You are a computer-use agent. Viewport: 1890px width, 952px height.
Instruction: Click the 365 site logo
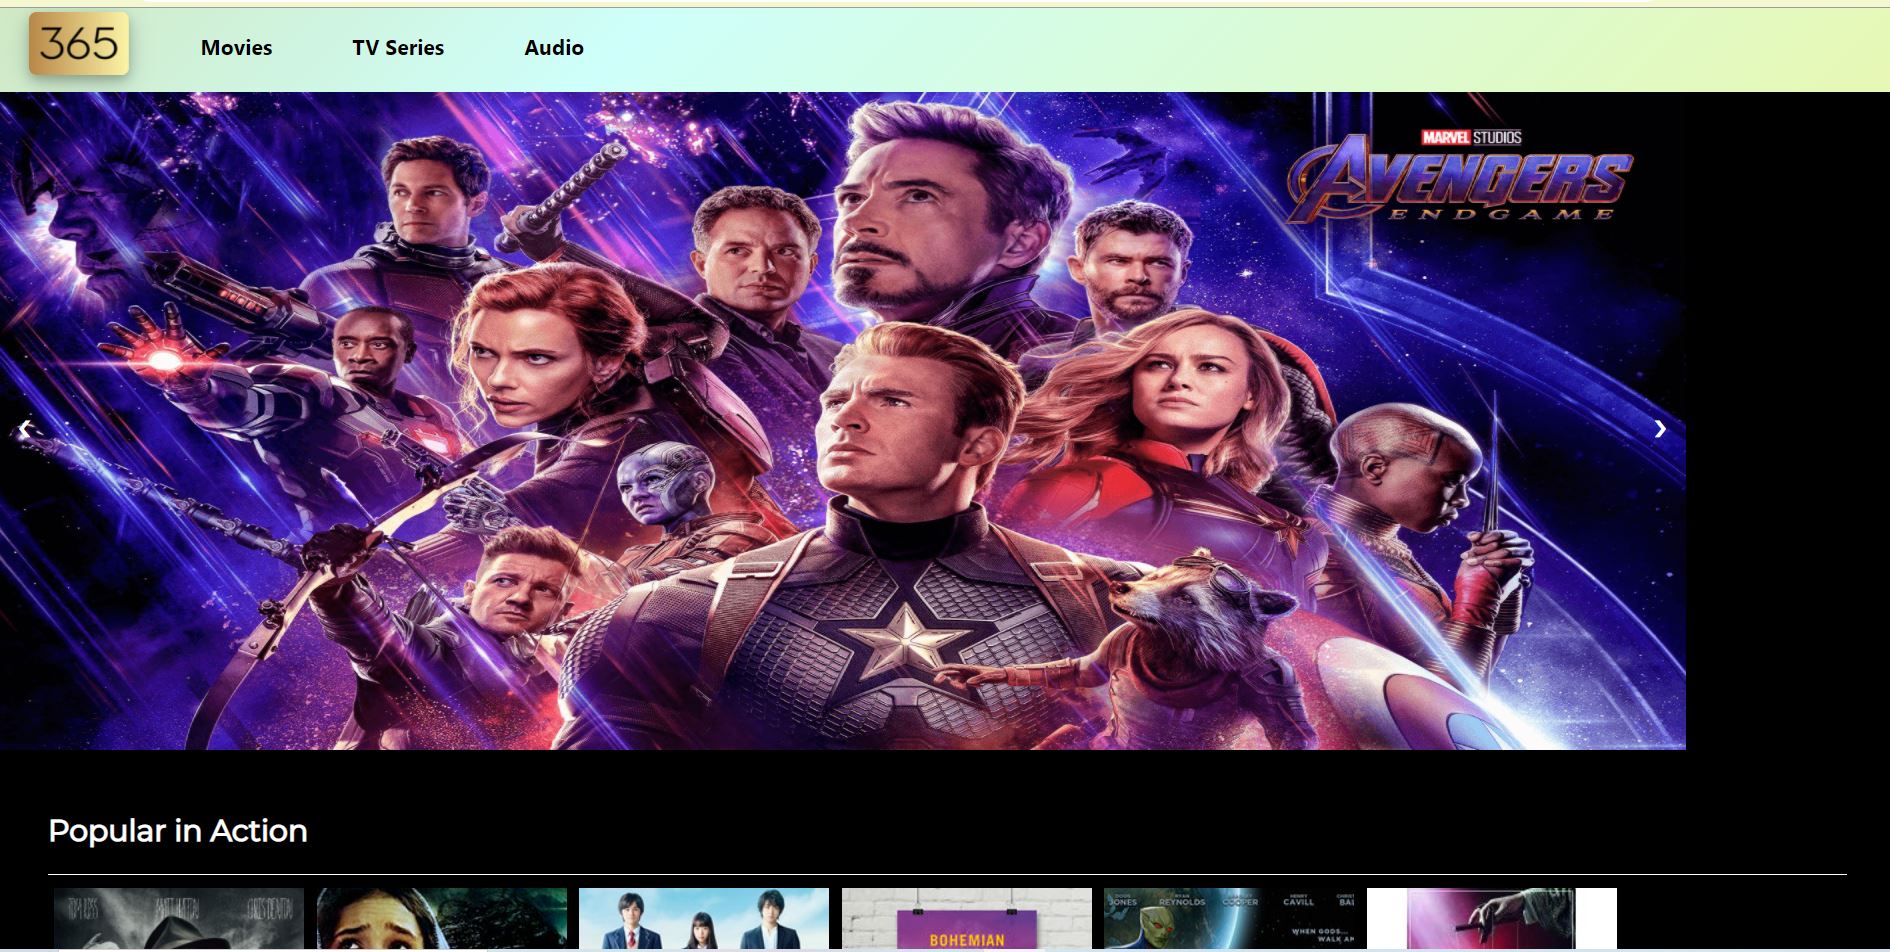78,44
